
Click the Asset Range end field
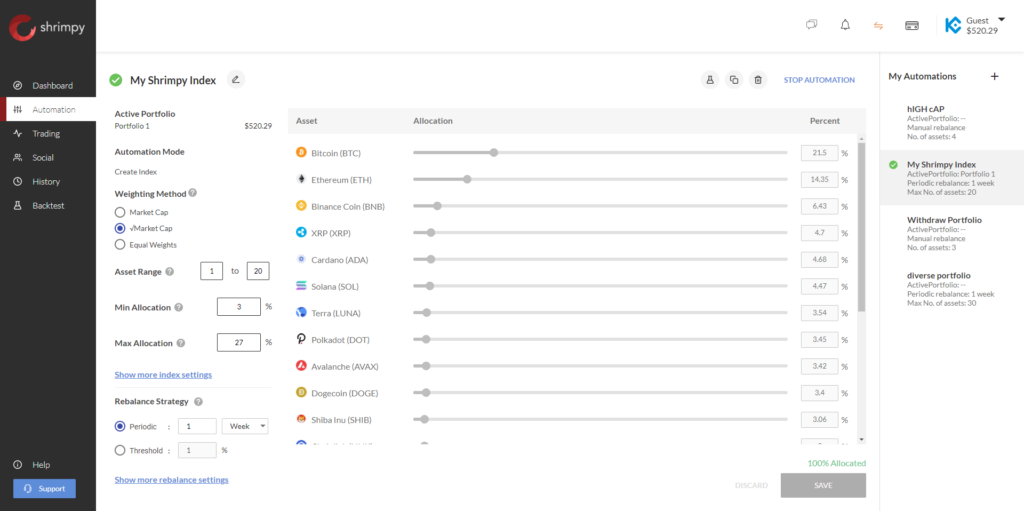(258, 271)
